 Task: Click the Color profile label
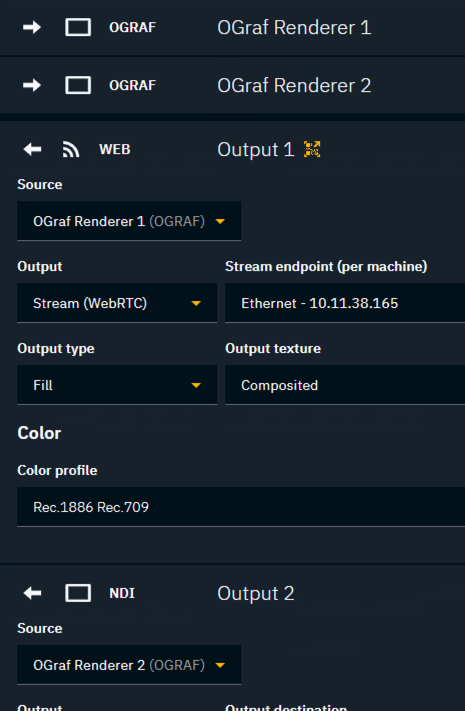pos(57,471)
